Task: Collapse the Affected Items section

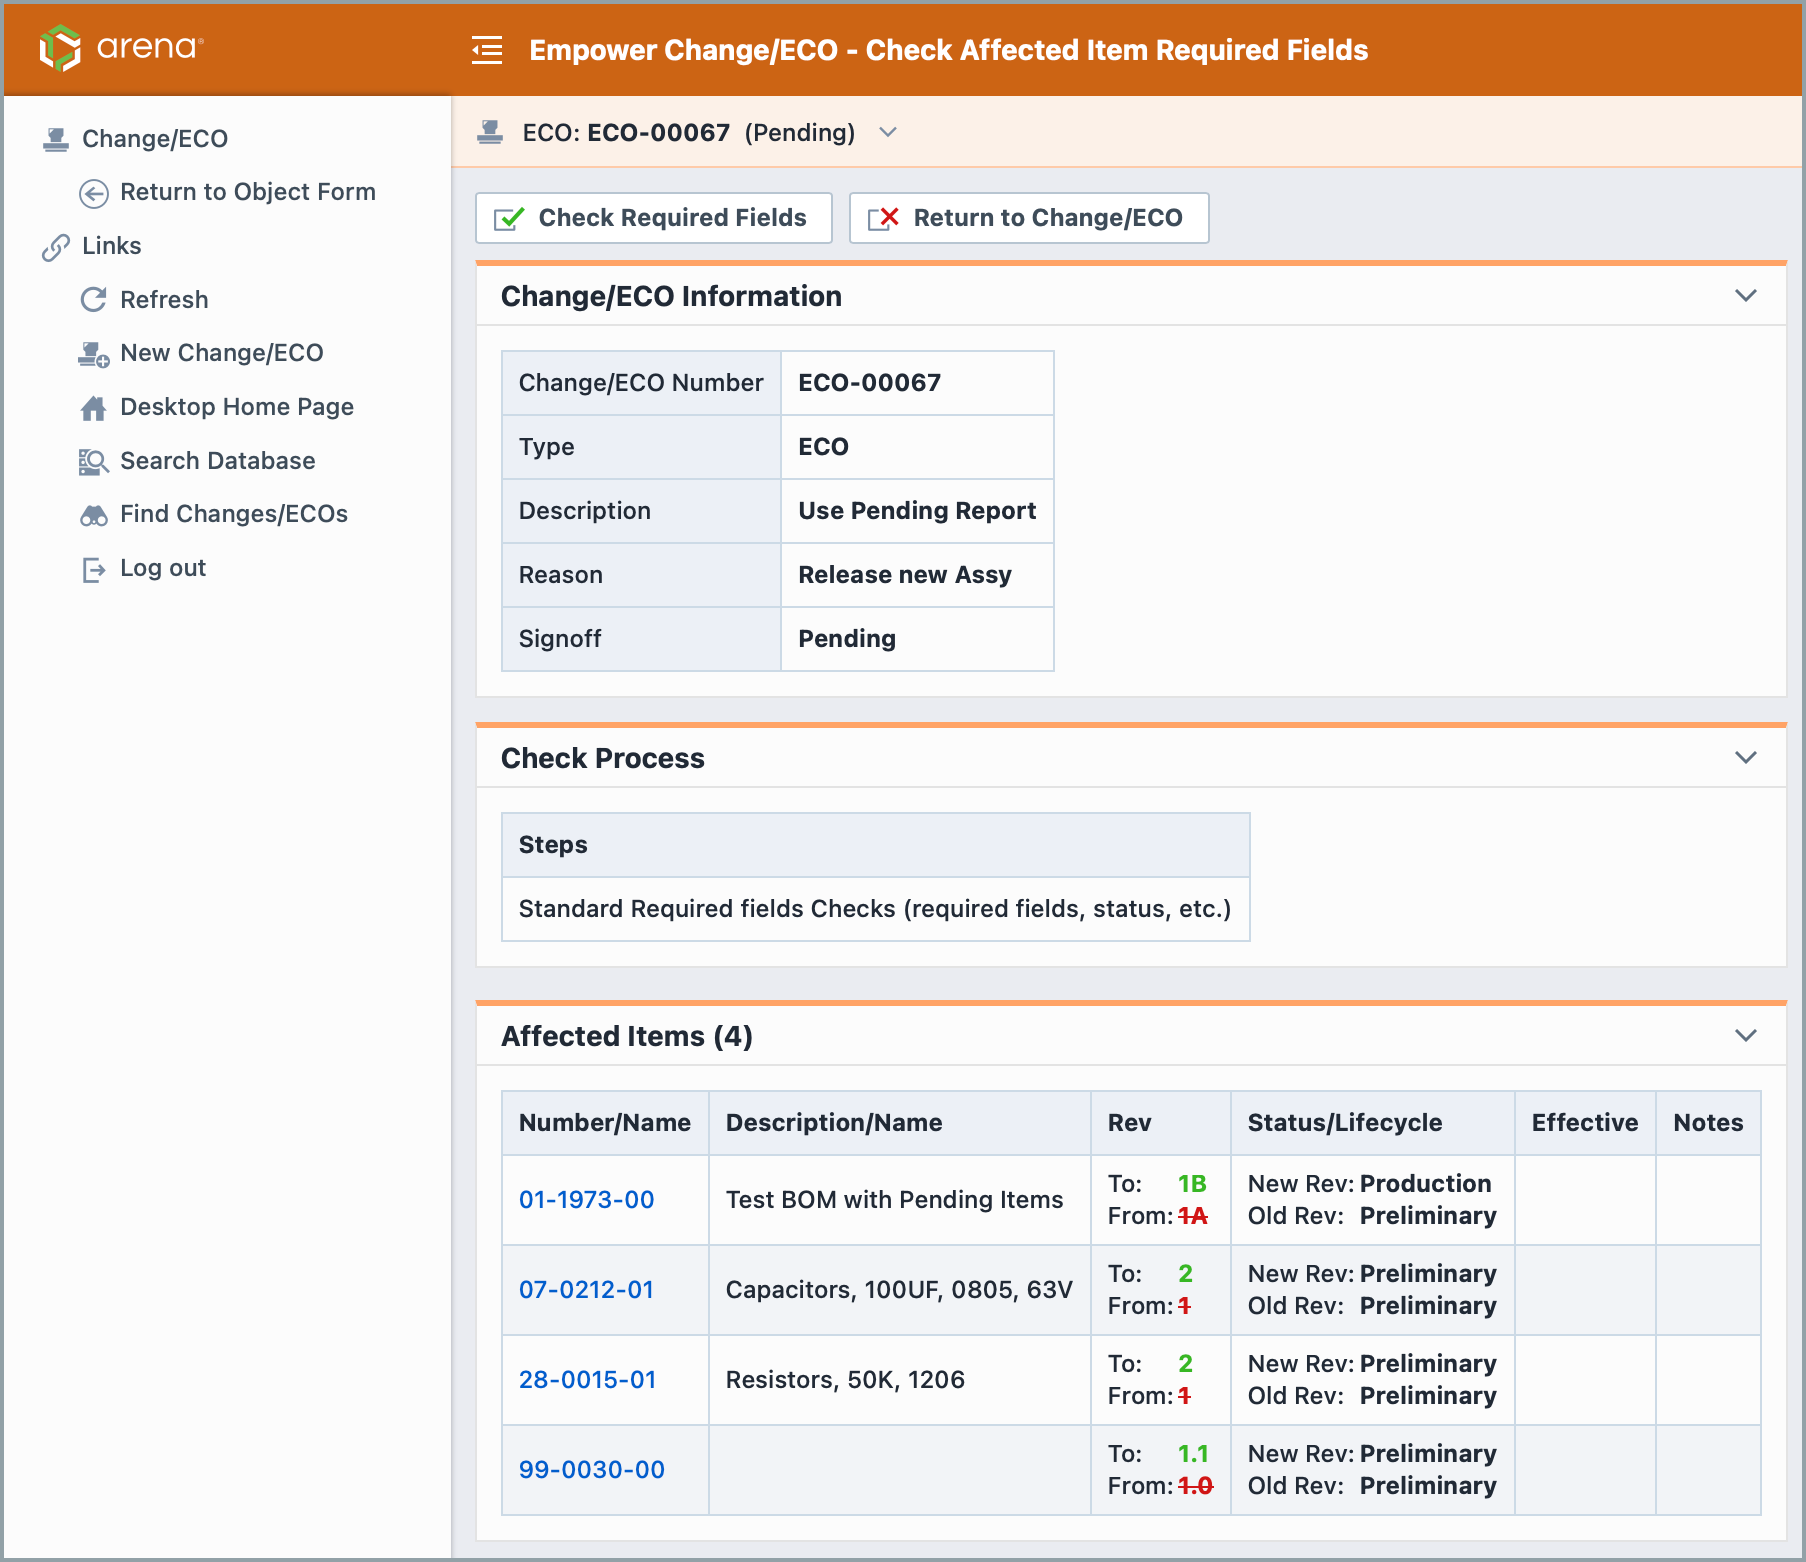Action: pos(1745,1036)
